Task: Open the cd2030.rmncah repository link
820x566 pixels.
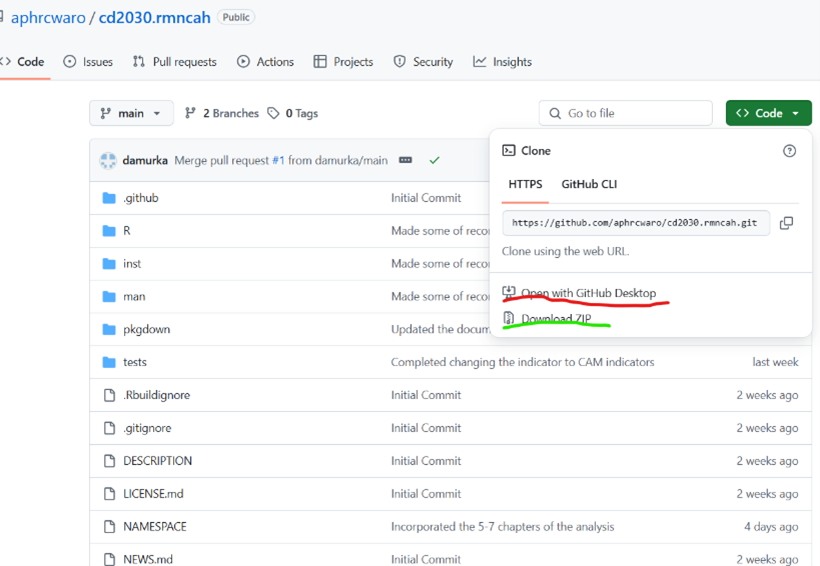Action: click(154, 18)
